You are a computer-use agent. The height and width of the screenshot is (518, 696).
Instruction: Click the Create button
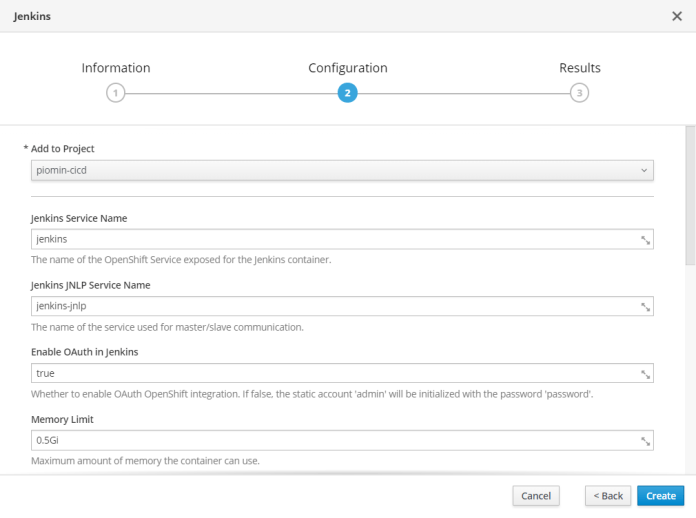660,496
